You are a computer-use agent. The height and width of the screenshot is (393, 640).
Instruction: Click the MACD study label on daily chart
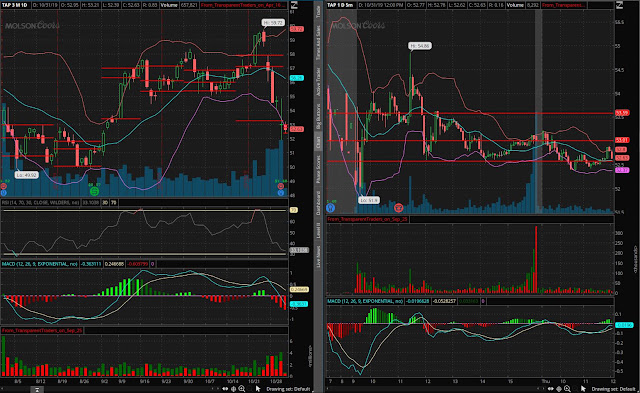[39, 264]
